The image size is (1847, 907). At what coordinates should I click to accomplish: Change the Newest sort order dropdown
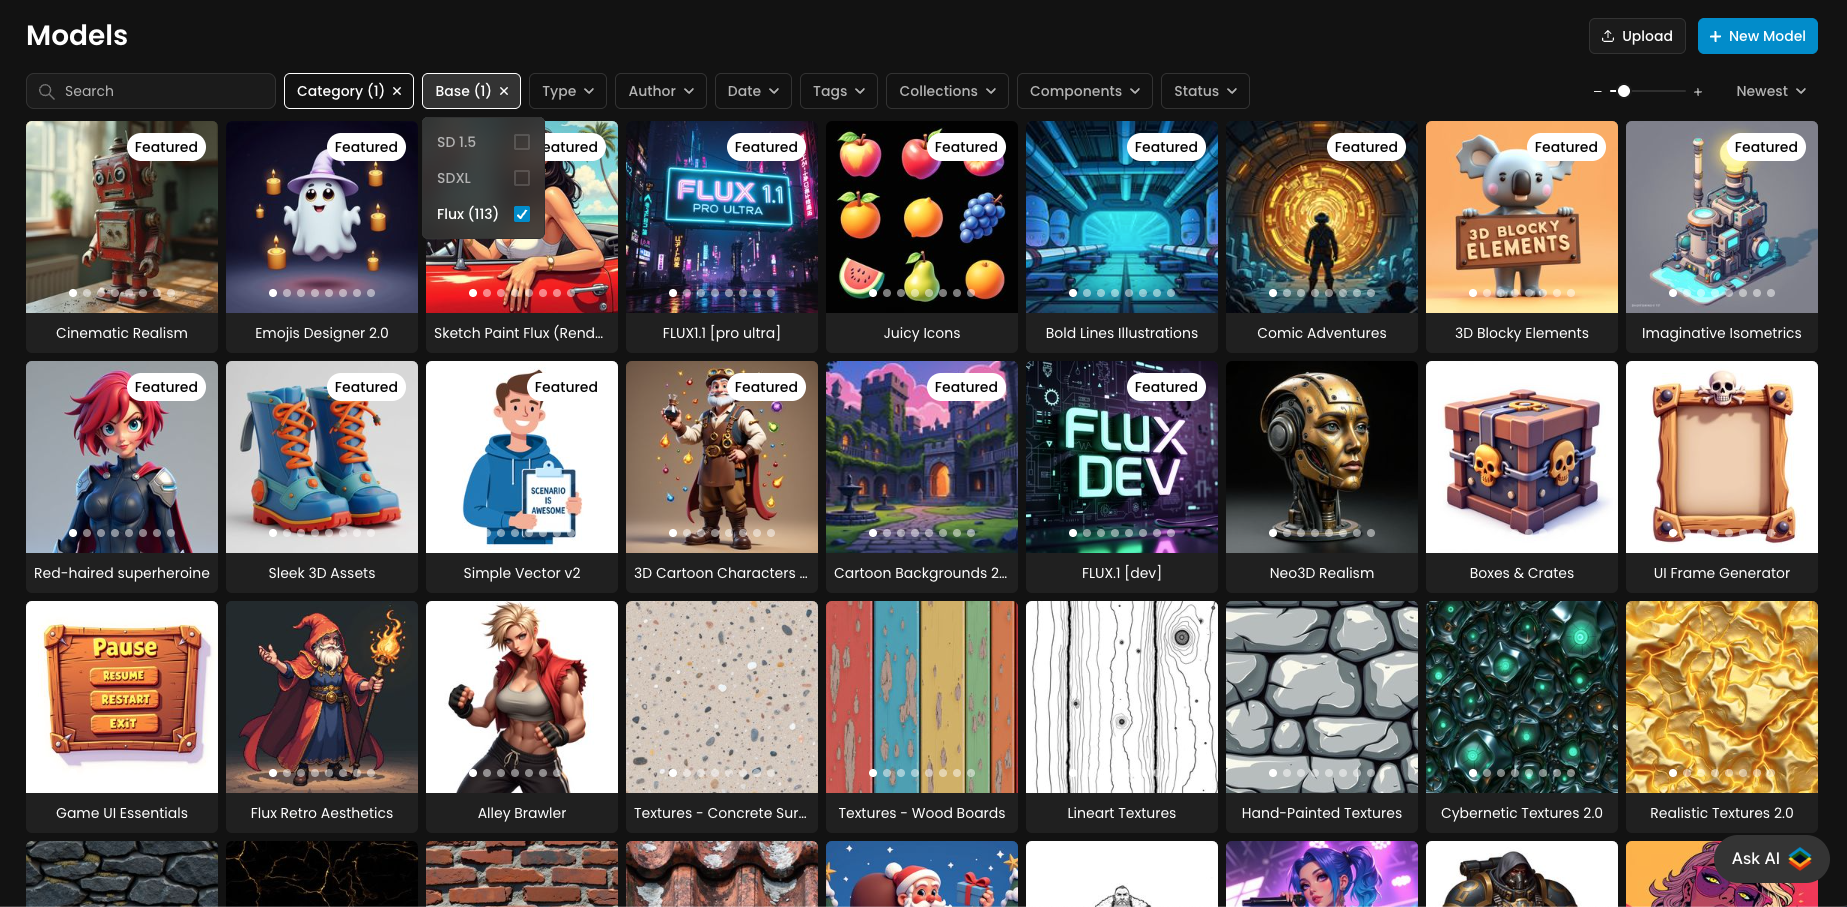click(1771, 91)
